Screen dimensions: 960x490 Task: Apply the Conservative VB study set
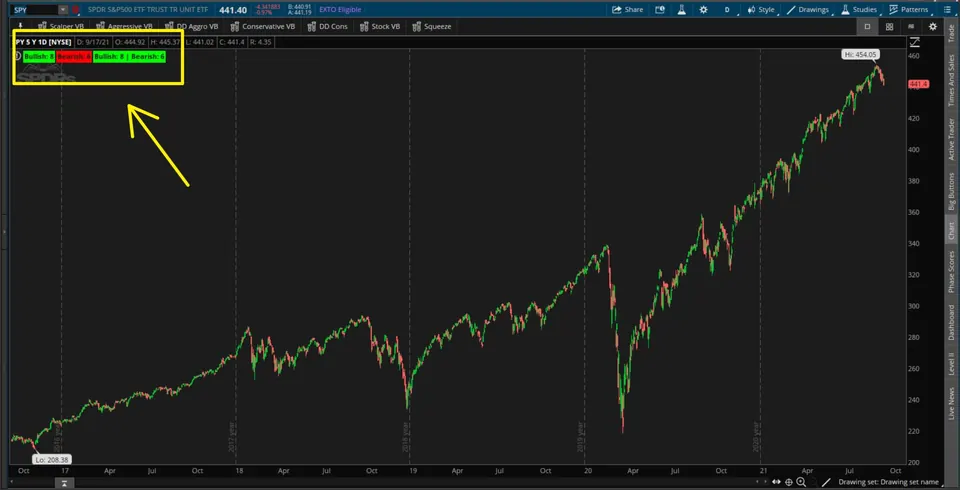(263, 26)
